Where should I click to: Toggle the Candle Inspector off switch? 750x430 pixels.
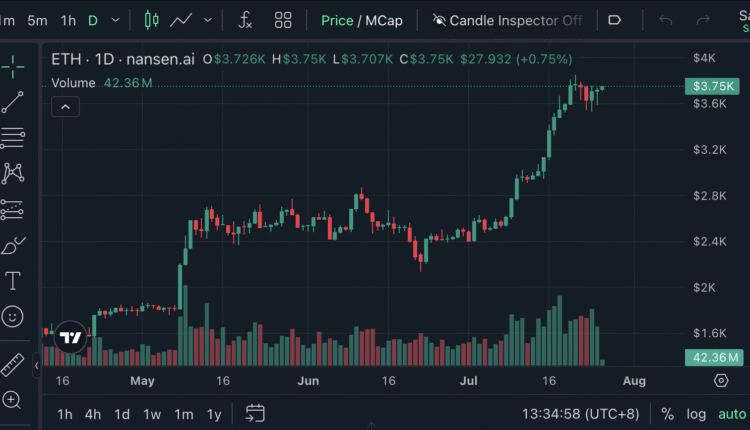[507, 20]
